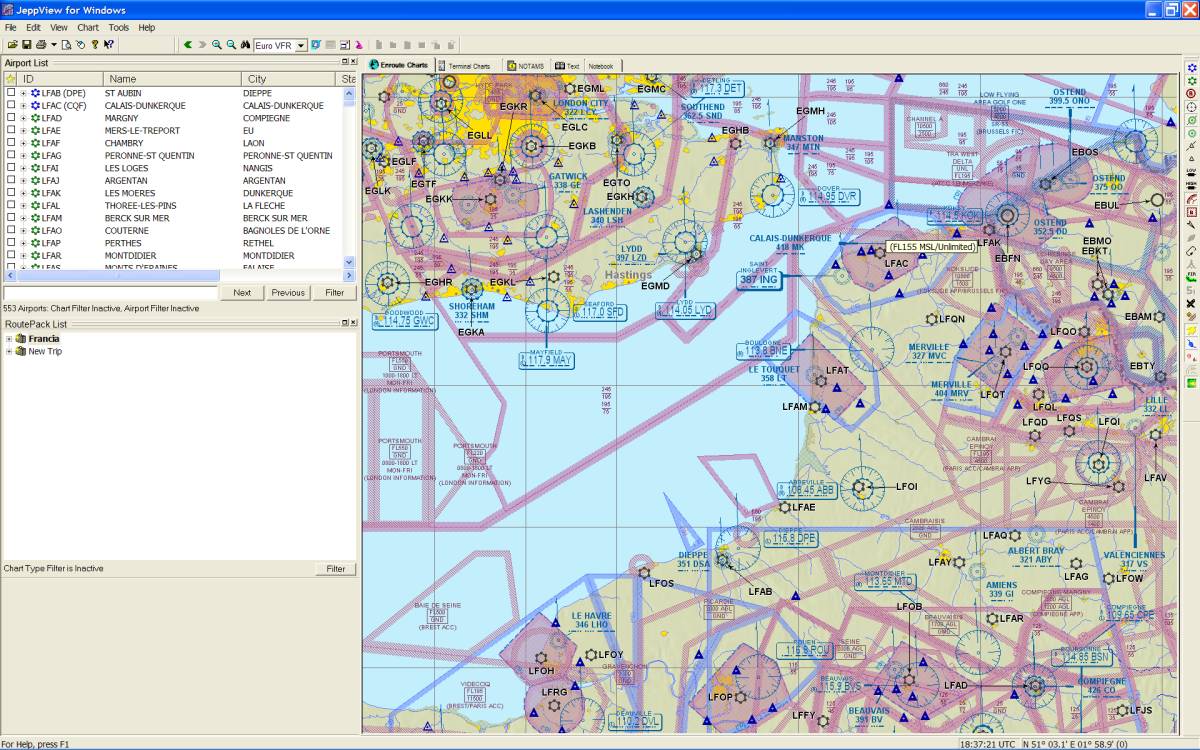Check the LFAK Les Moeres checkbox

pyautogui.click(x=11, y=193)
